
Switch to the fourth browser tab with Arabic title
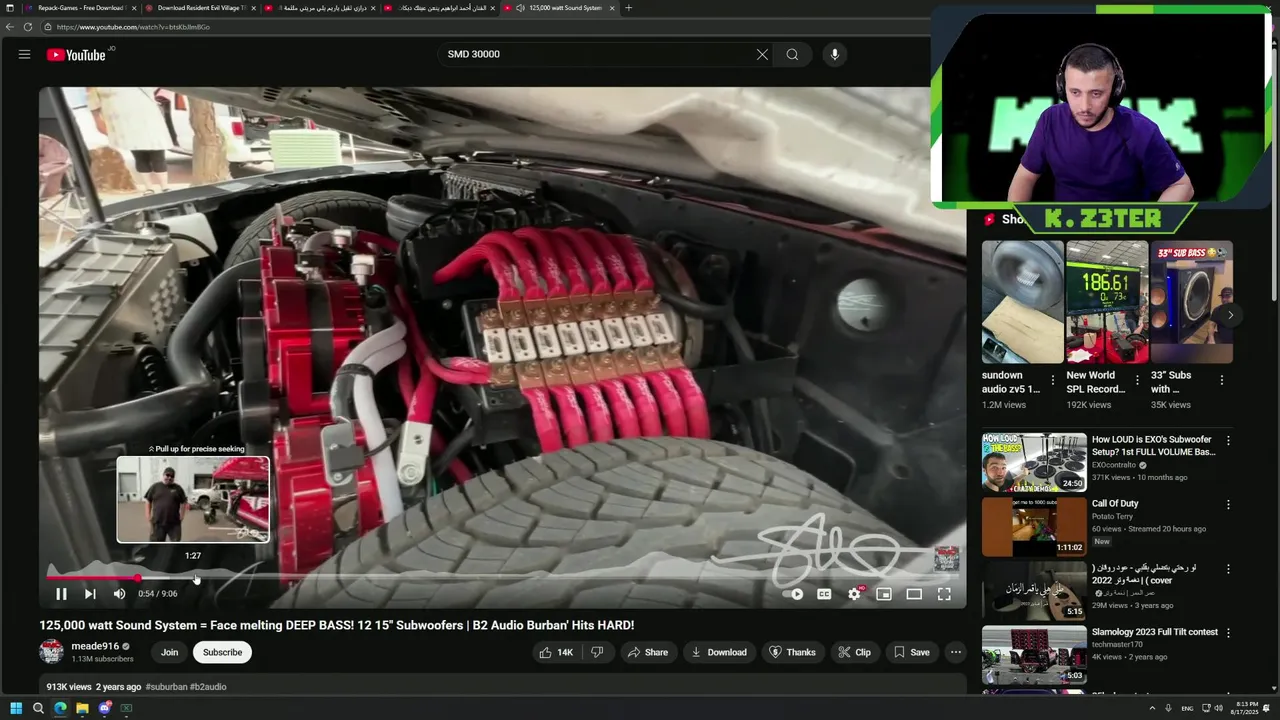[x=442, y=8]
